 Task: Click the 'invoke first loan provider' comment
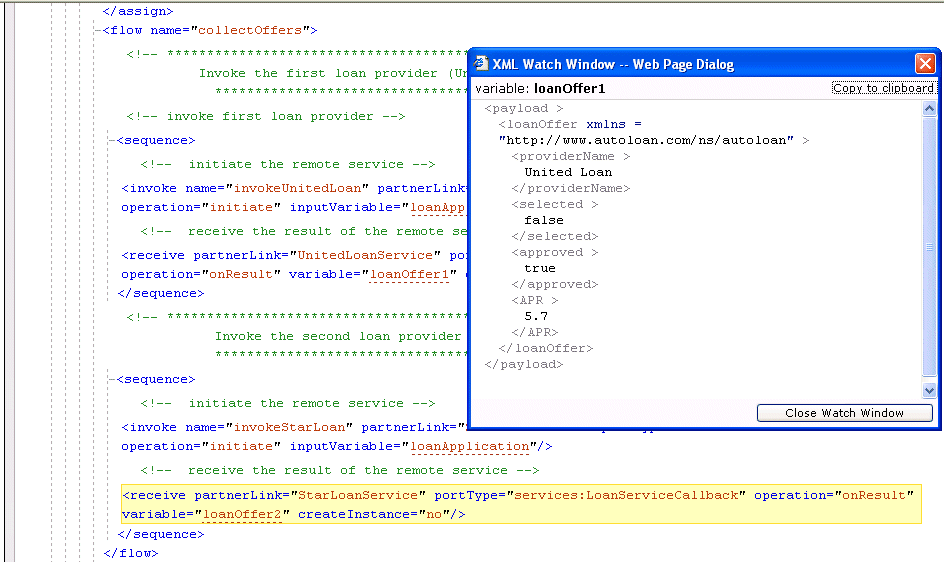[x=266, y=116]
